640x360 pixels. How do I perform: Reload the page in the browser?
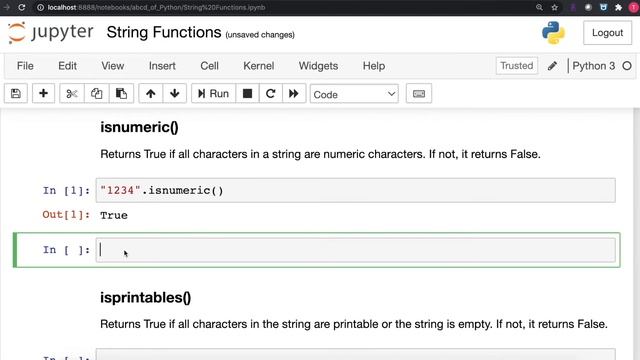(22, 7)
